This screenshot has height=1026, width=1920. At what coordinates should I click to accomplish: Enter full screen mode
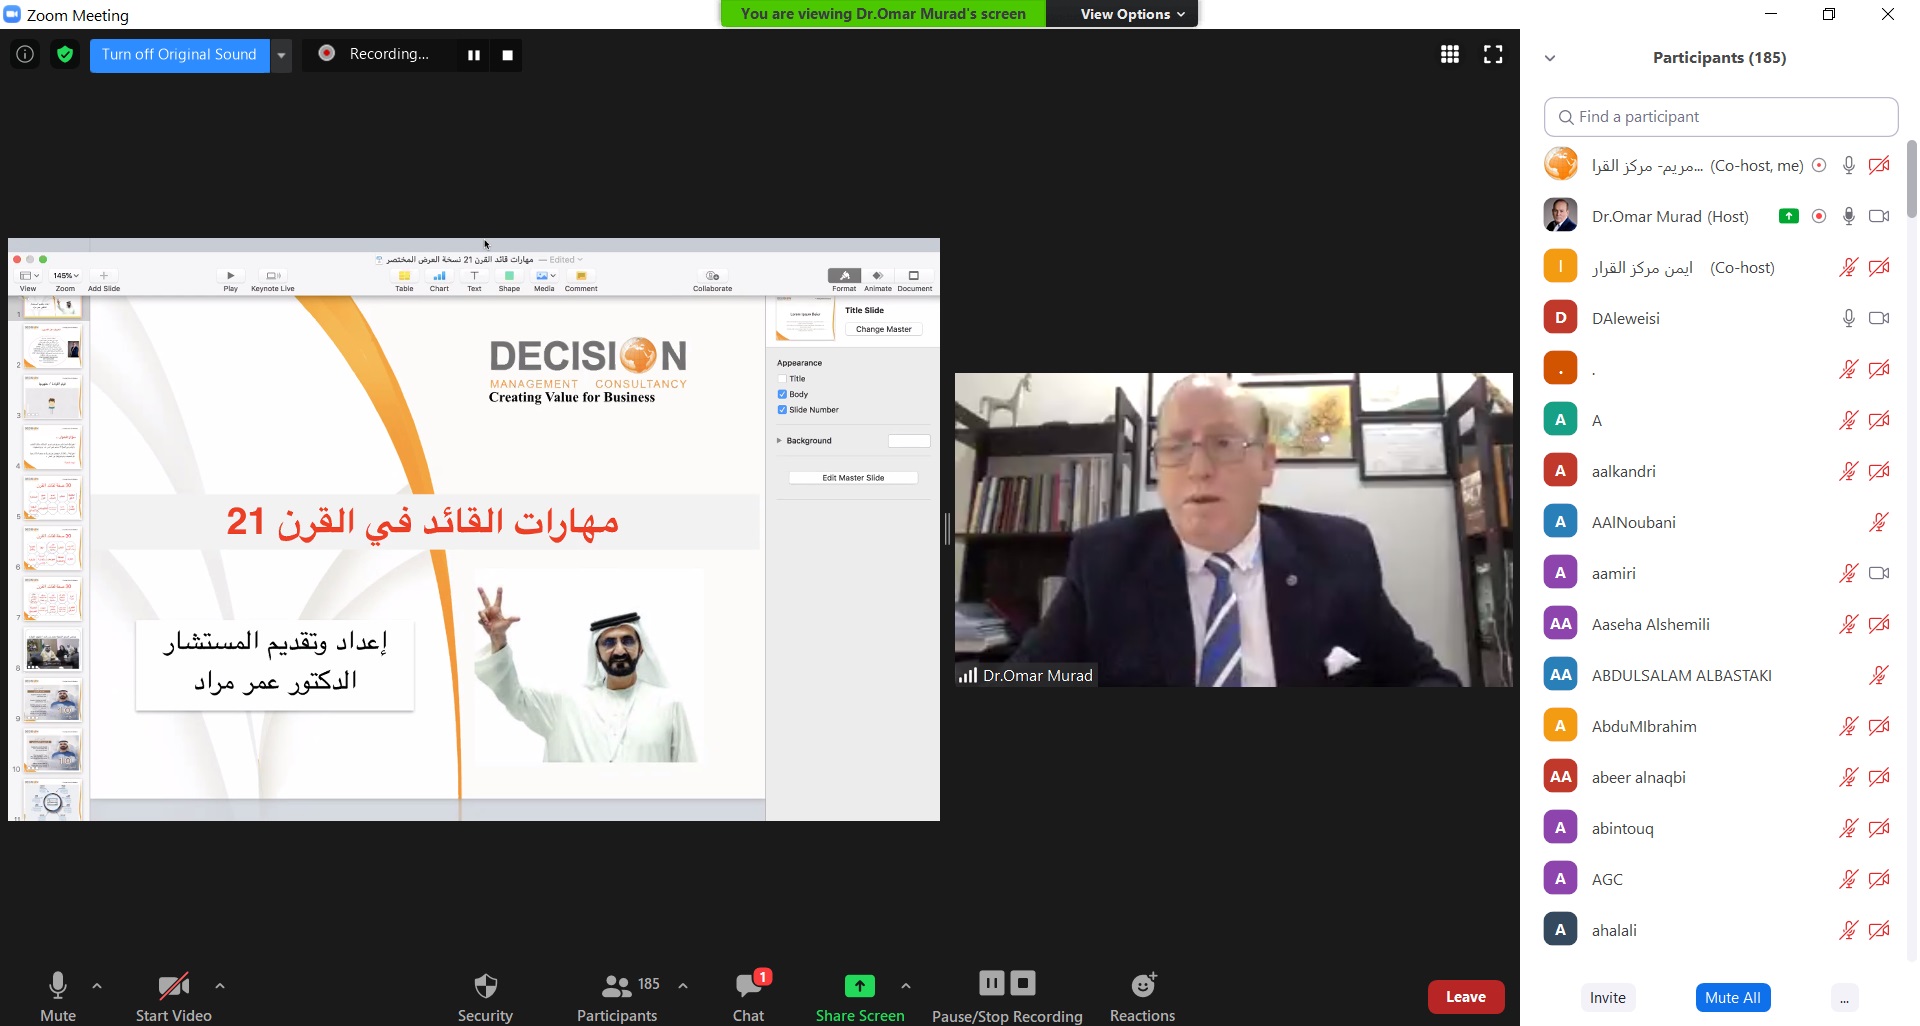1493,54
